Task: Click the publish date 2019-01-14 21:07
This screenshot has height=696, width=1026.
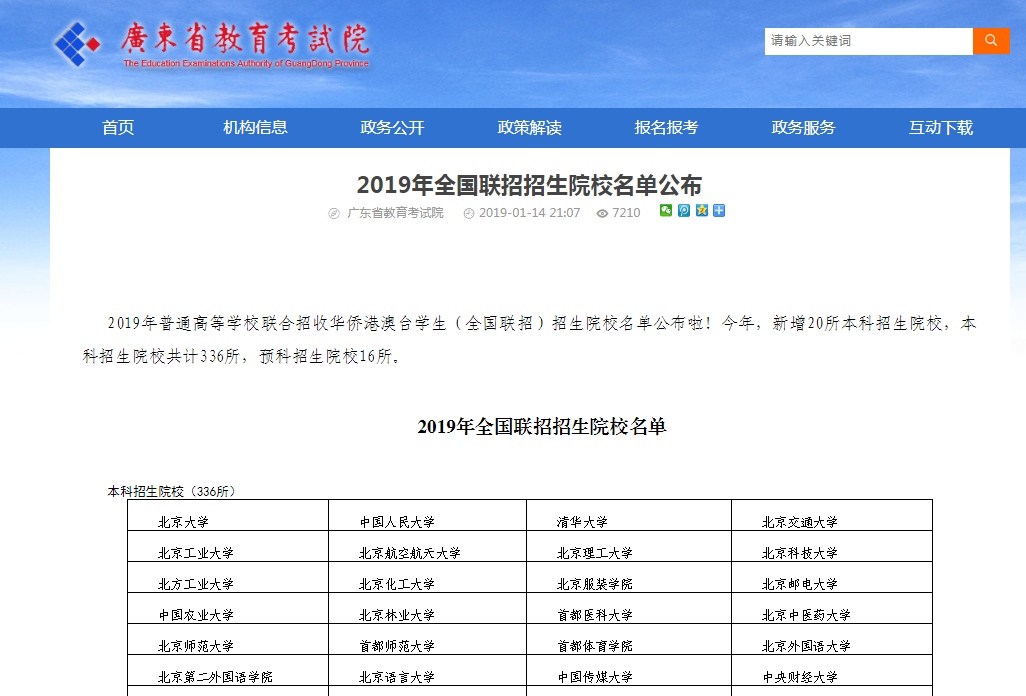Action: (529, 213)
